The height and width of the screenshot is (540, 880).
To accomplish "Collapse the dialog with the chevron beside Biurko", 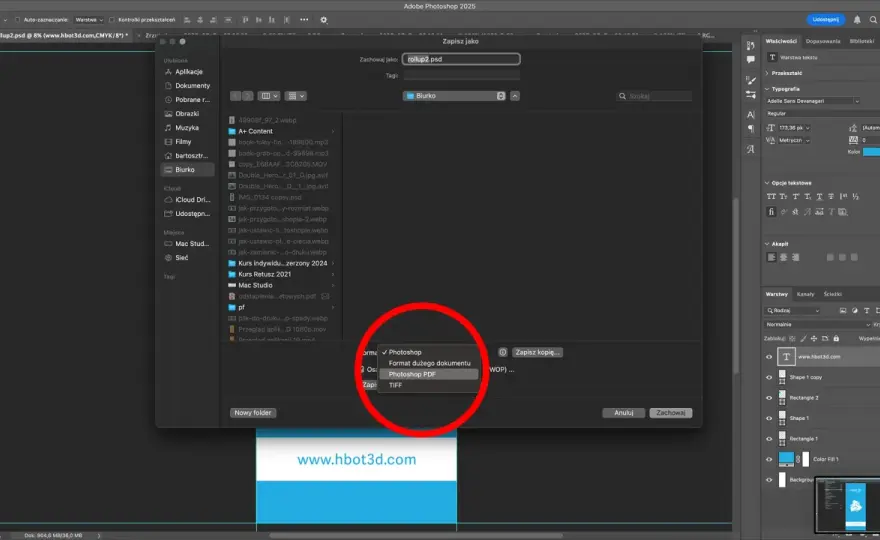I will (x=515, y=96).
